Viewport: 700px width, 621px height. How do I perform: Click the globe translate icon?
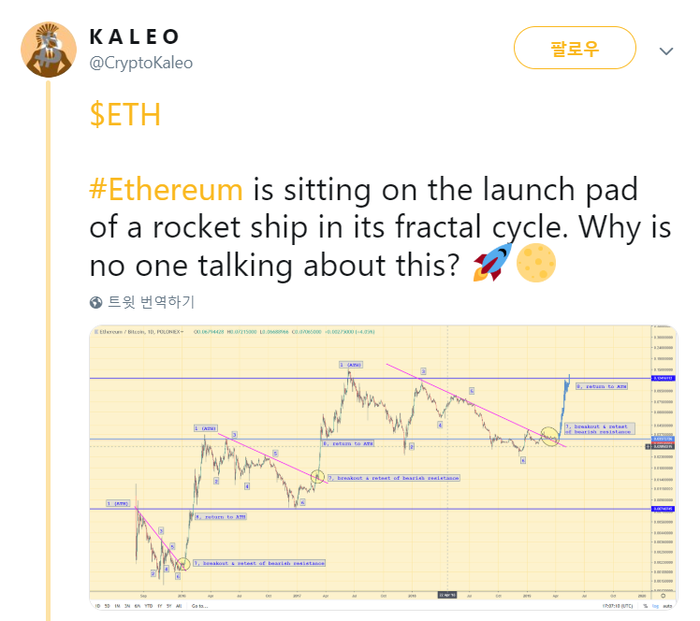(x=96, y=302)
